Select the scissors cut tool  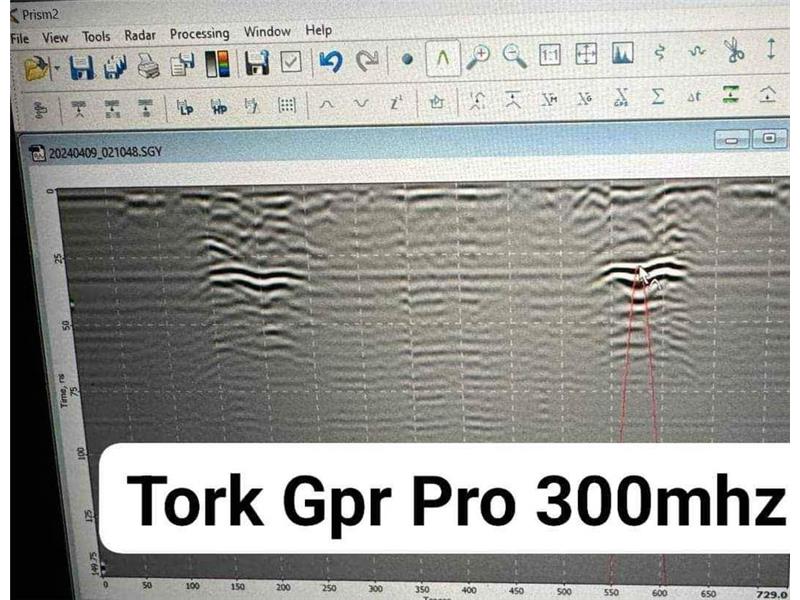pyautogui.click(x=734, y=50)
